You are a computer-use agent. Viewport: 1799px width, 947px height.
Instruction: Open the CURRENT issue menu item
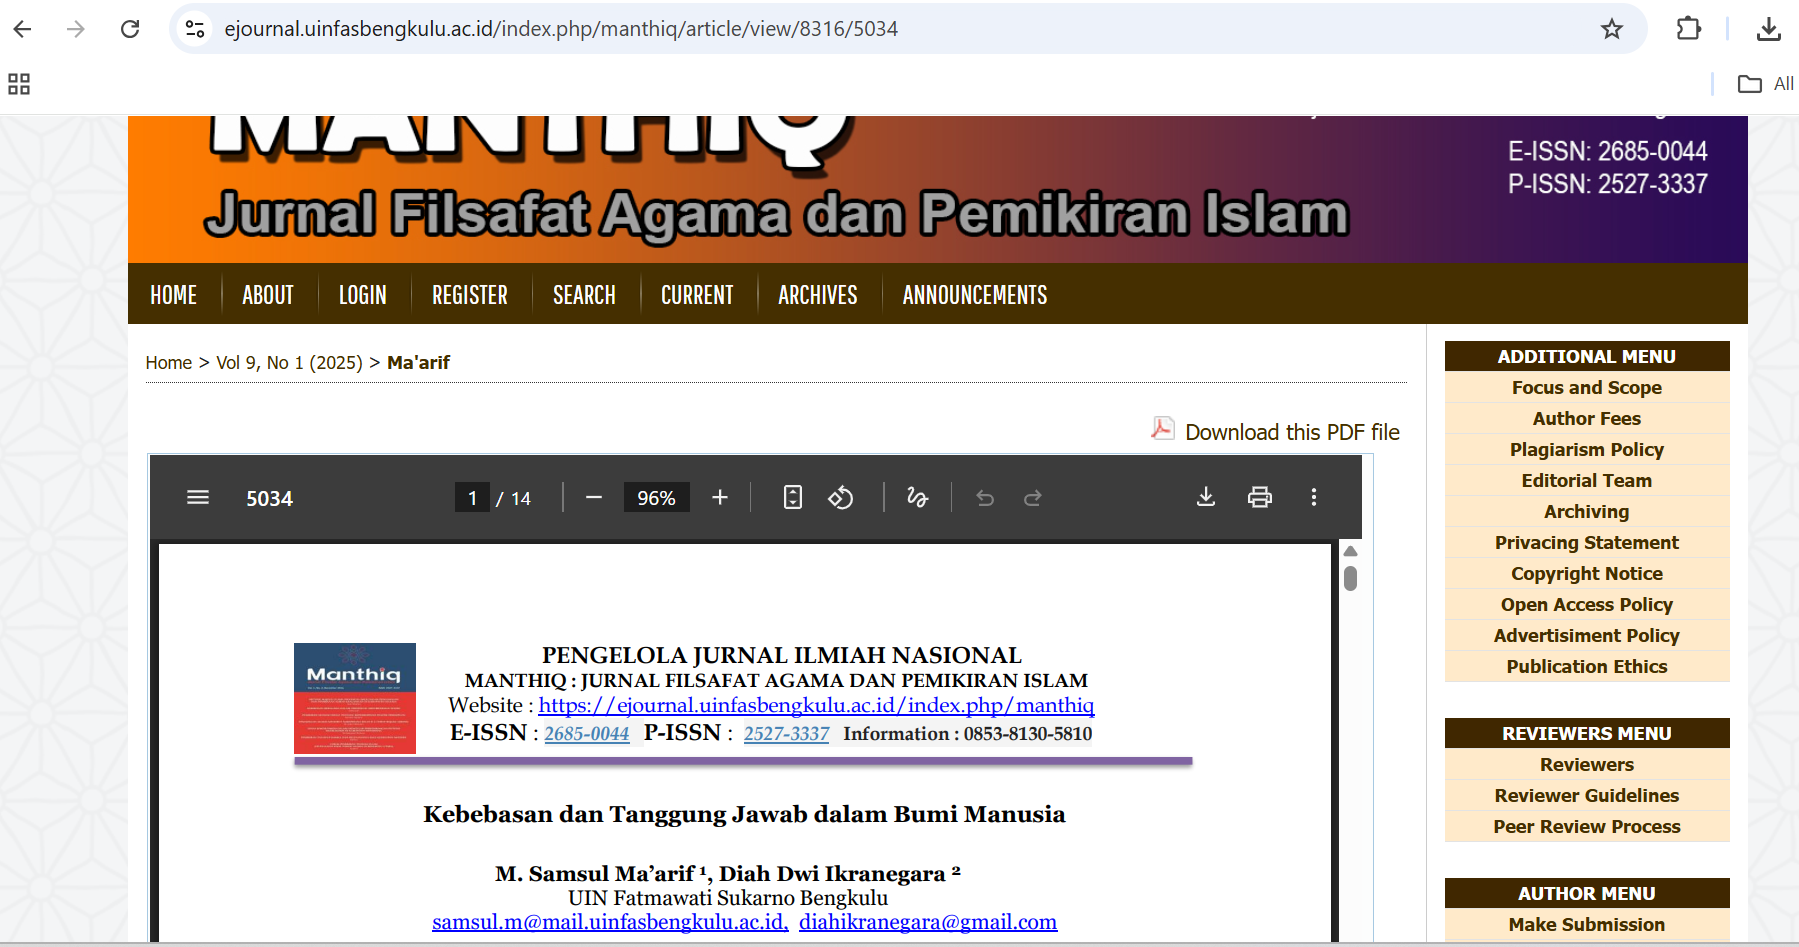pyautogui.click(x=697, y=295)
